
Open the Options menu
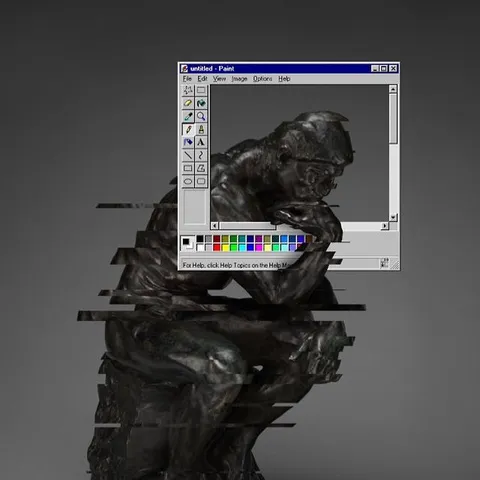tap(262, 79)
